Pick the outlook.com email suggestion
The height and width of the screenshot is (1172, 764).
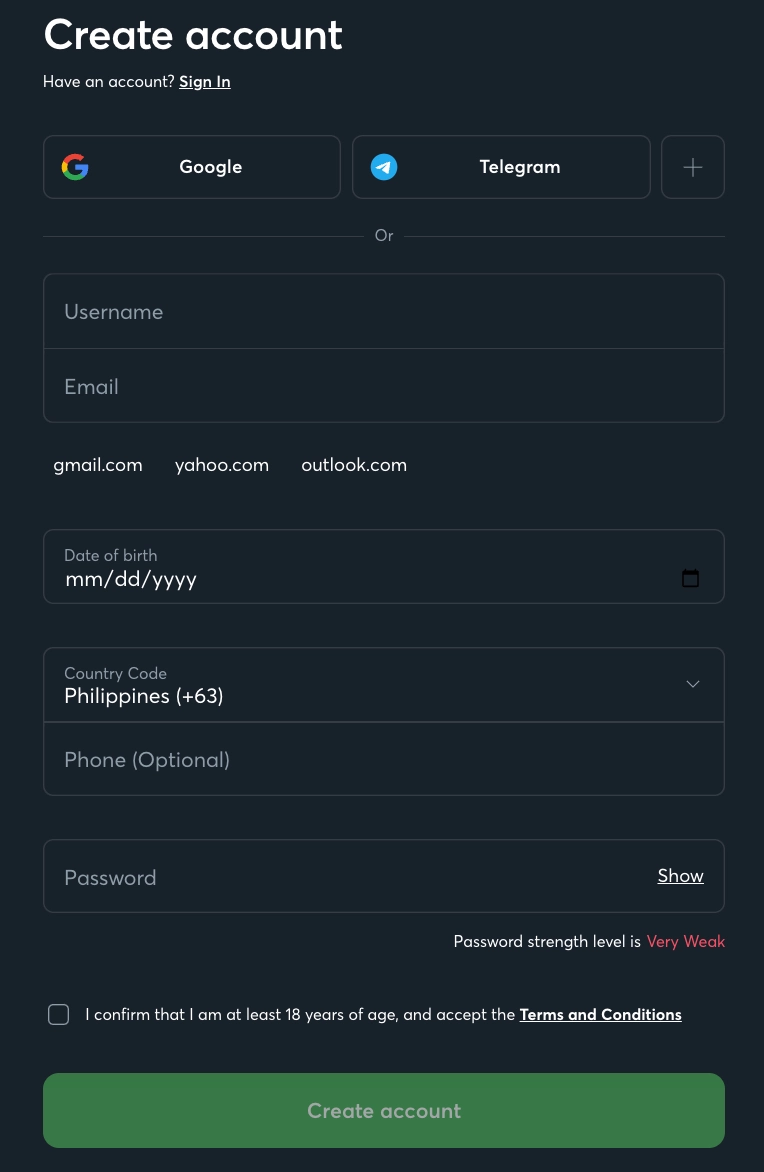click(354, 465)
